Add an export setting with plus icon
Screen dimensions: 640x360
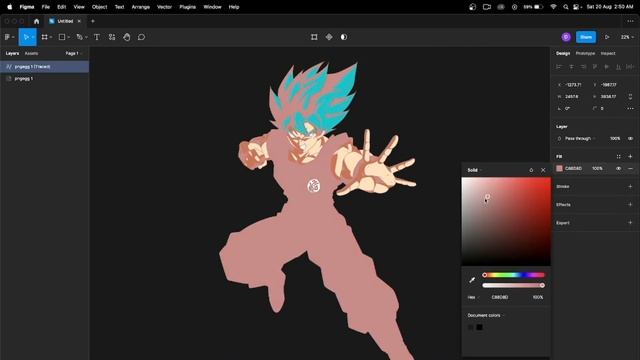pyautogui.click(x=630, y=223)
